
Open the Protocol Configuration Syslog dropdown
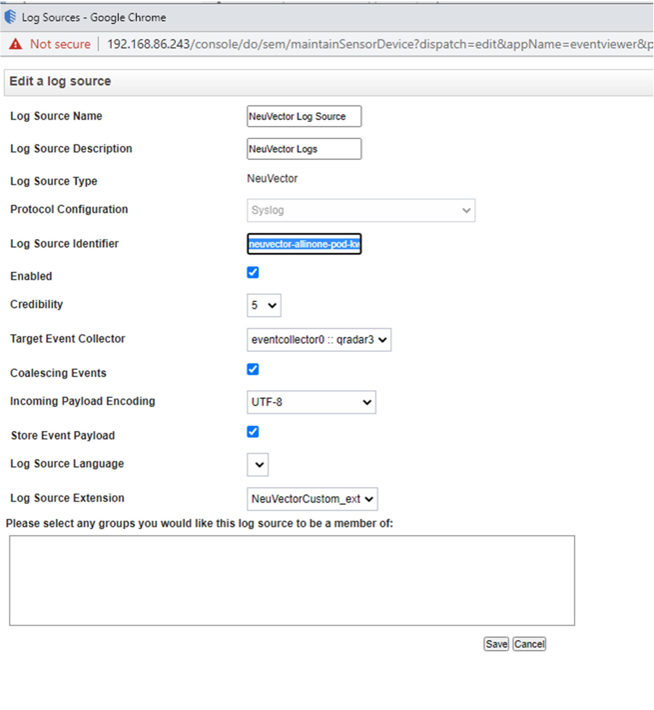[x=360, y=210]
